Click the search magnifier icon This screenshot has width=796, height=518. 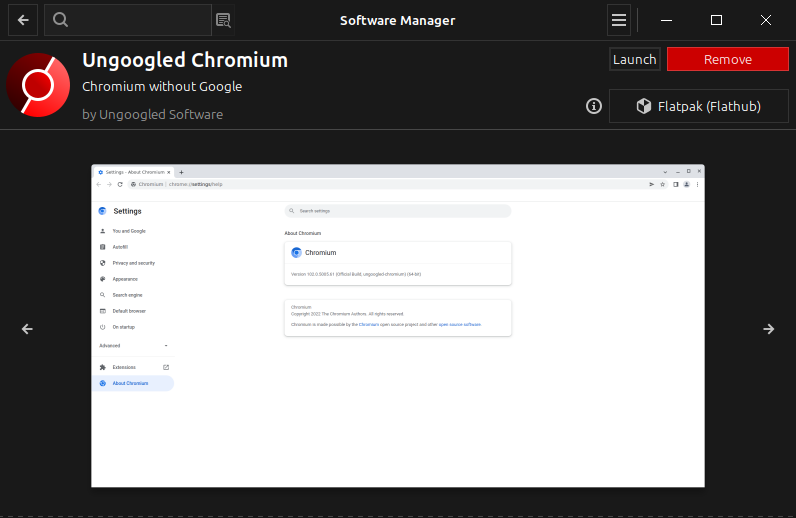[60, 20]
